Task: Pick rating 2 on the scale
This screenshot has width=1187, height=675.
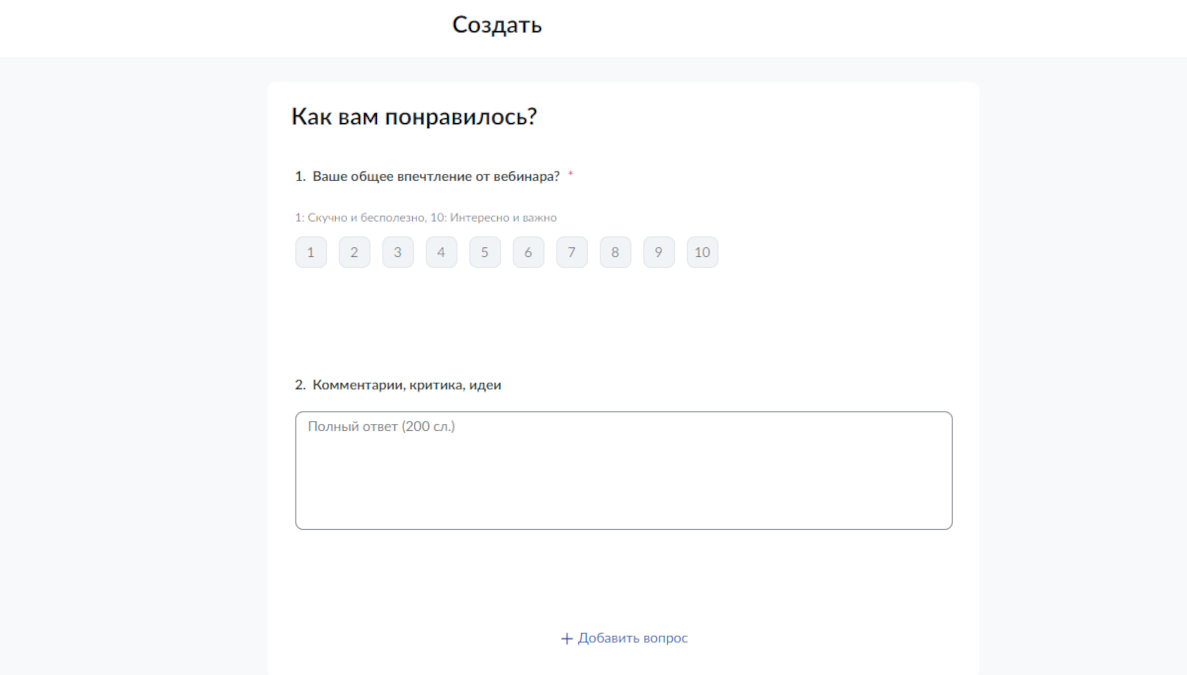Action: [x=354, y=252]
